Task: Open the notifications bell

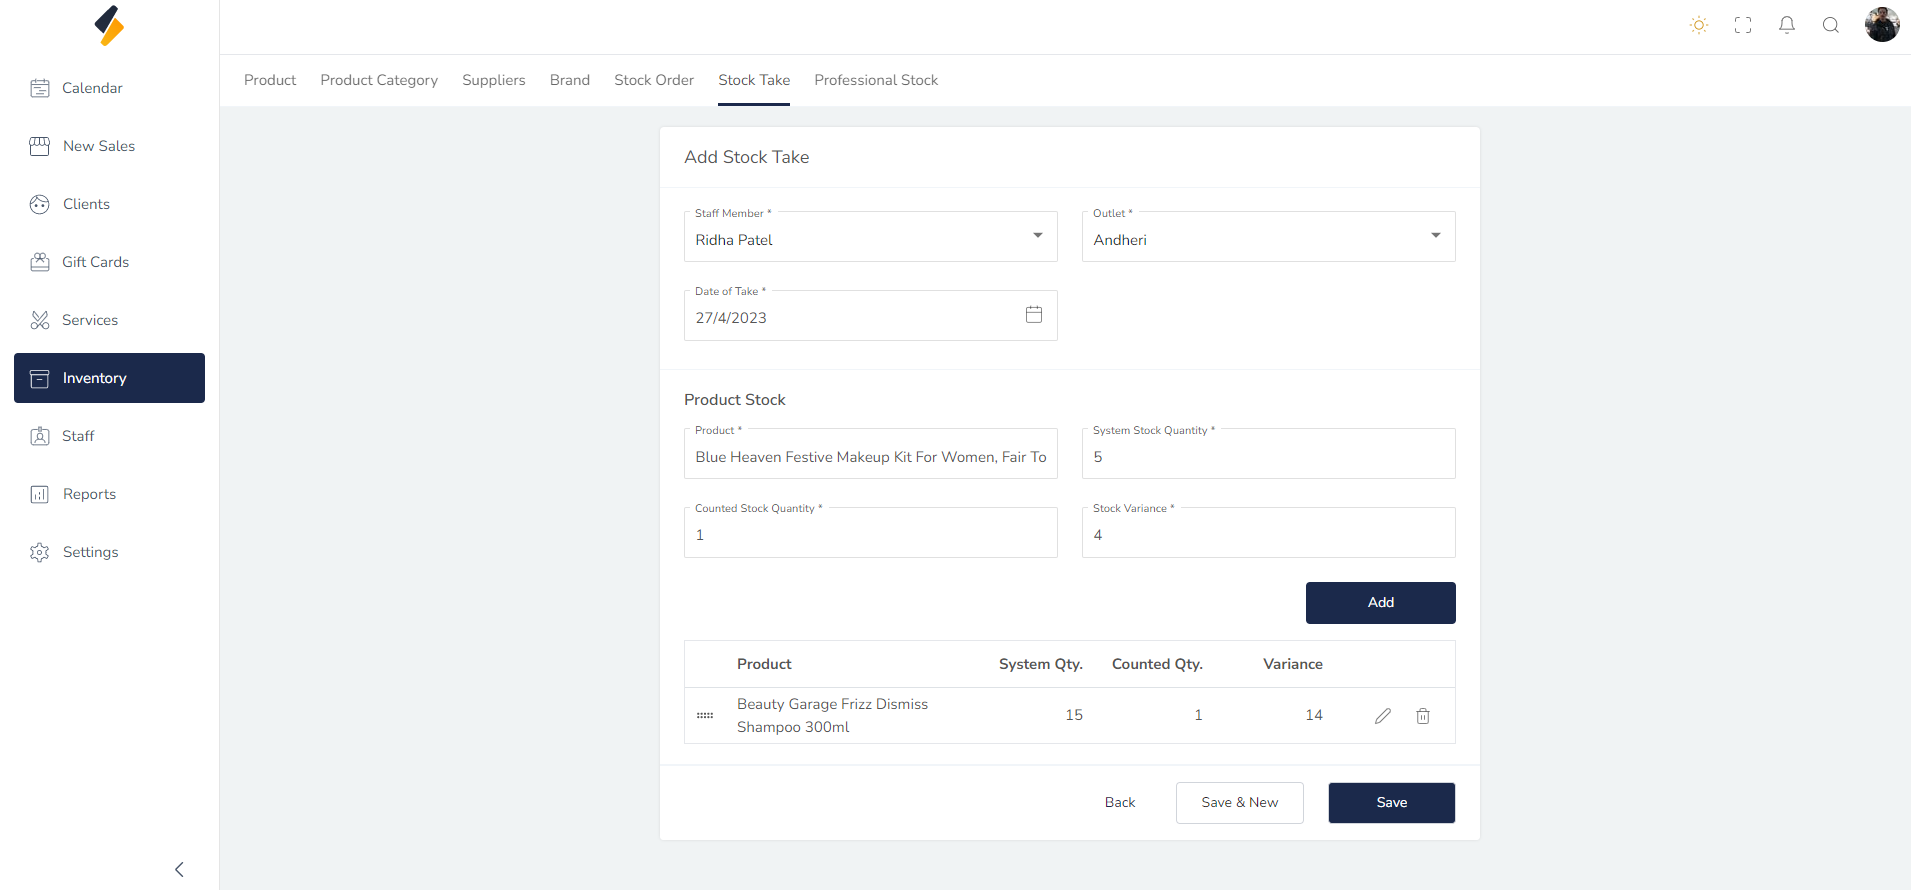Action: point(1786,25)
